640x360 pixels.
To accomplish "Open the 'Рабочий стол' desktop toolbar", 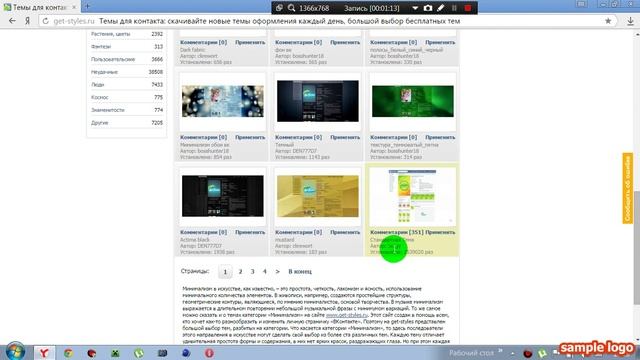I will (471, 353).
